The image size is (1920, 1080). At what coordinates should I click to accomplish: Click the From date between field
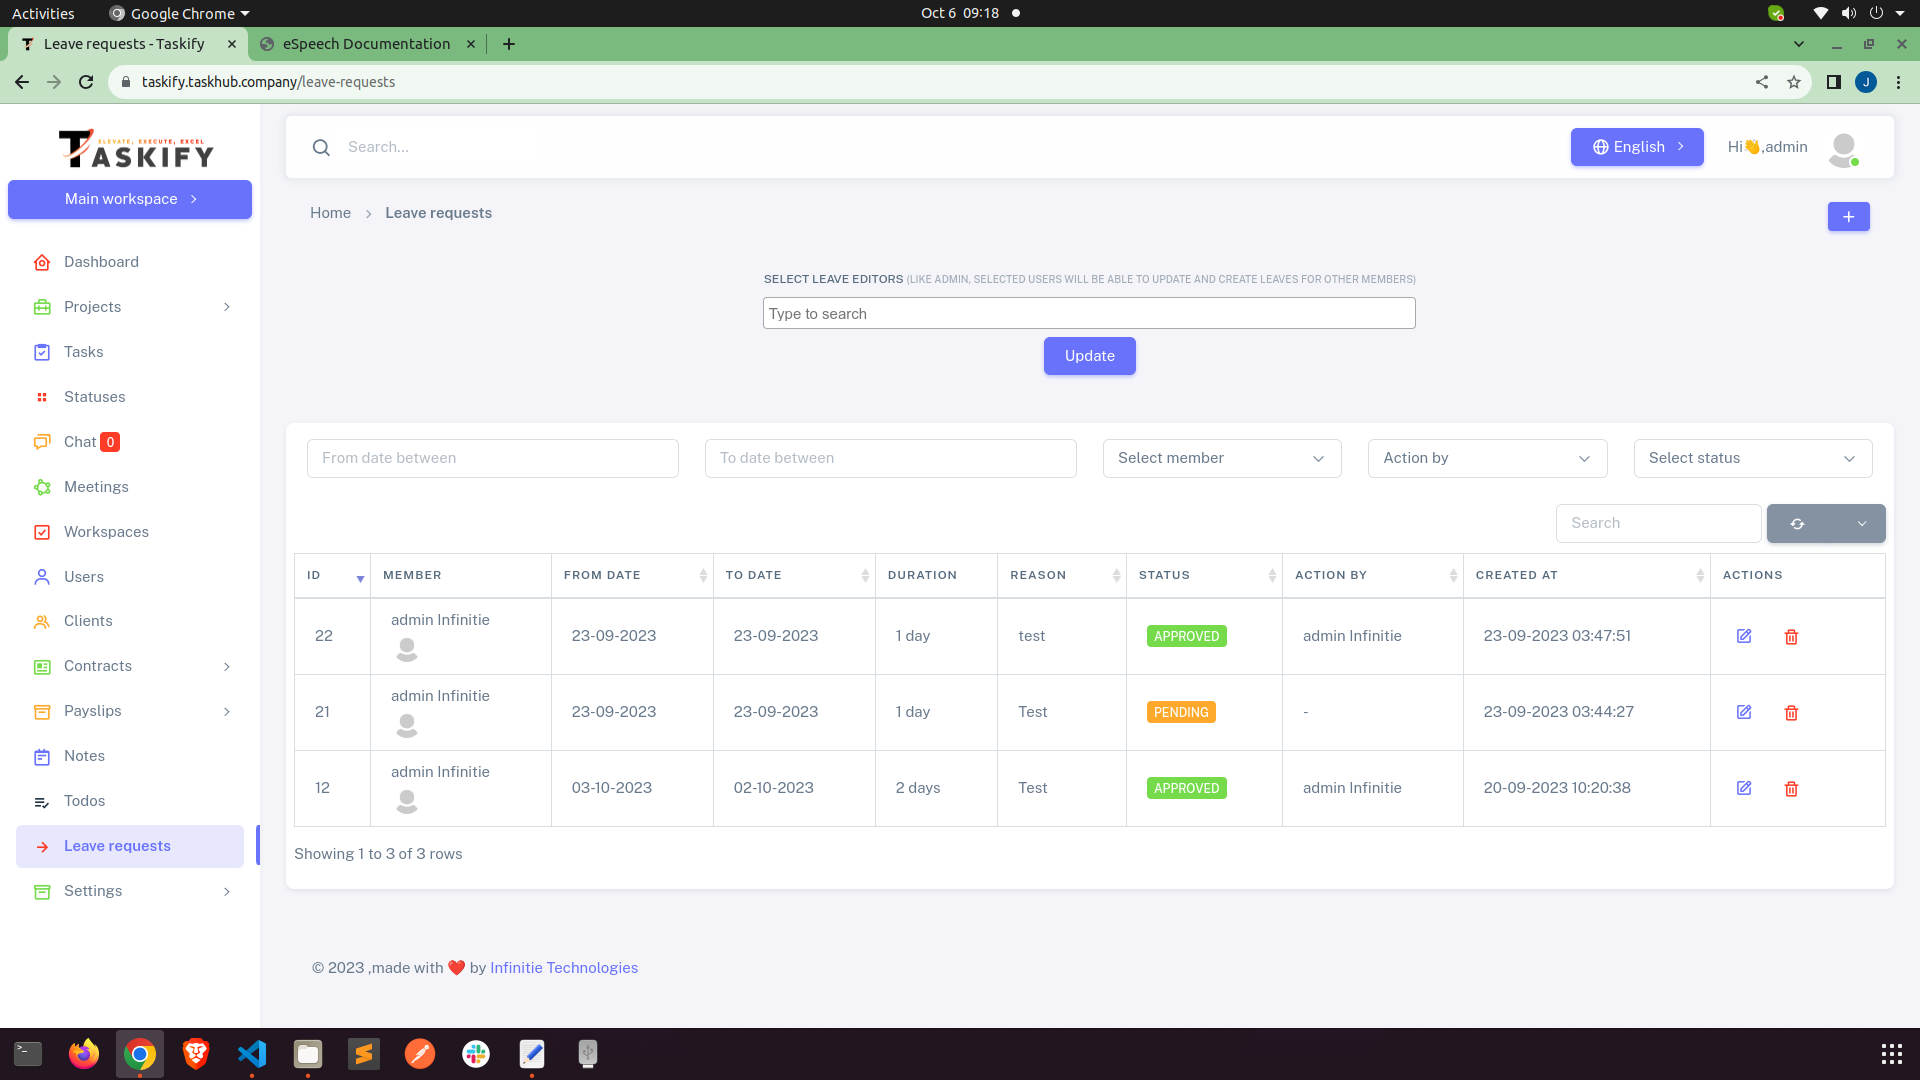tap(492, 458)
